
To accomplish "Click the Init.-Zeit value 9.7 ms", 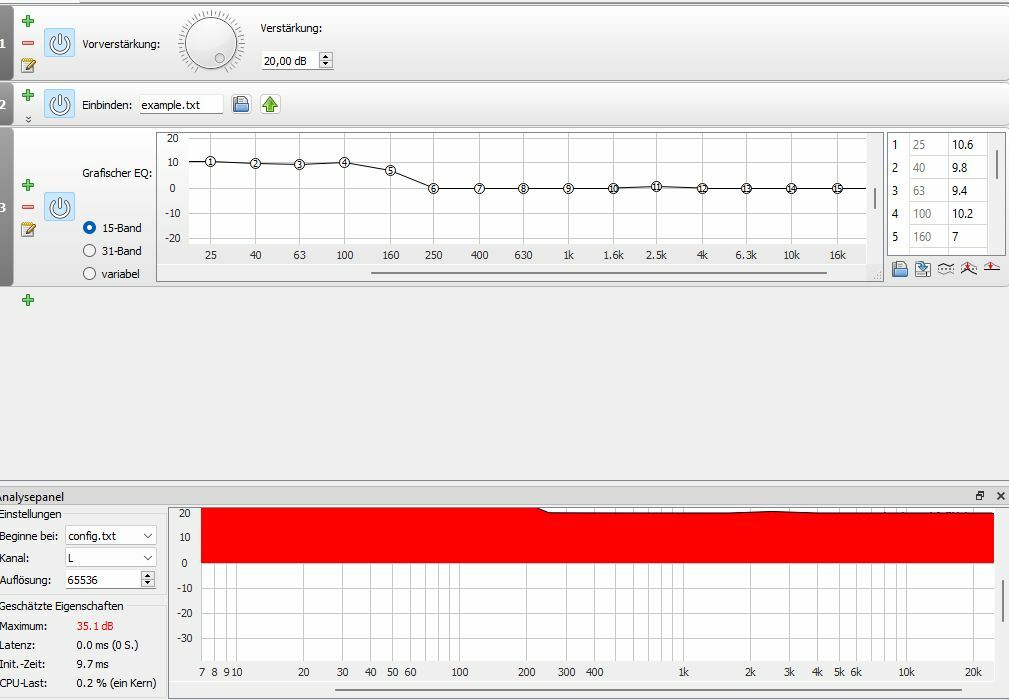I will coord(93,664).
